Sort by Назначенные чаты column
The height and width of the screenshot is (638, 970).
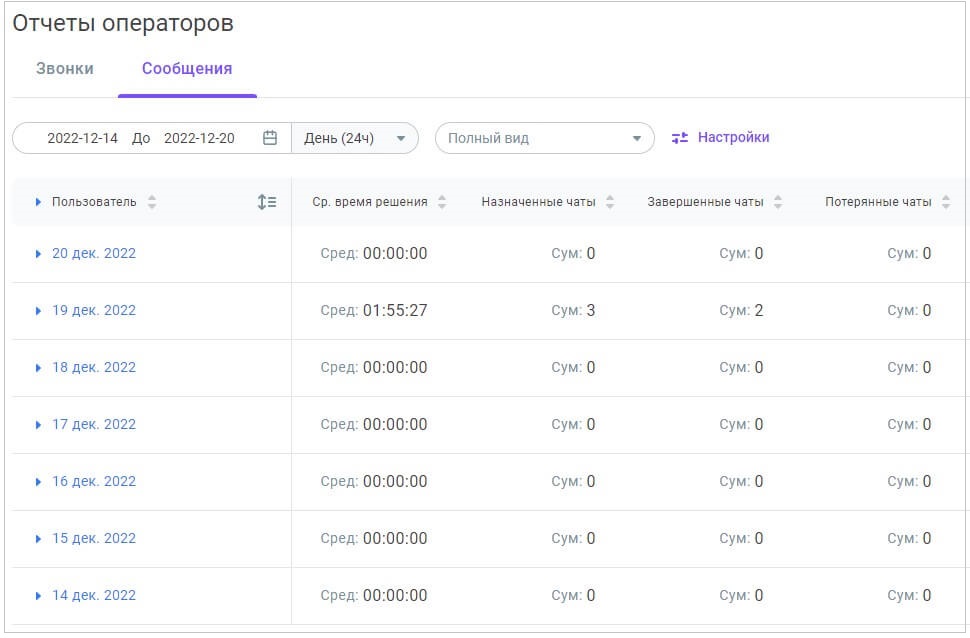[x=610, y=202]
